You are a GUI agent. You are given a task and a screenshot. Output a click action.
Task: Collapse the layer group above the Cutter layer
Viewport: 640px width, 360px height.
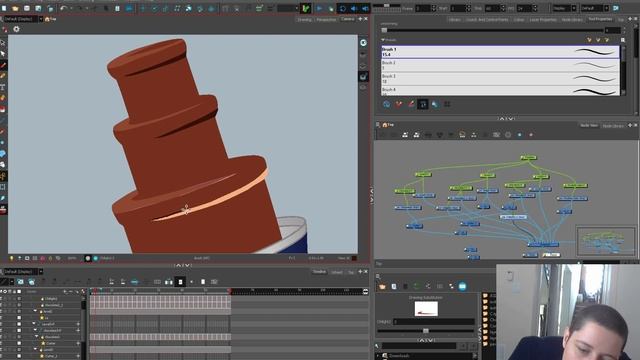click(37, 337)
